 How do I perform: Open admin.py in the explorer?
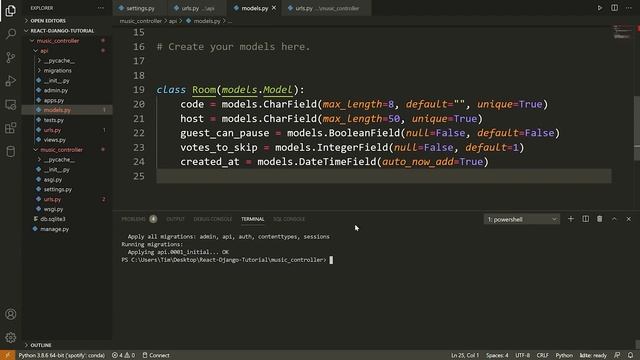[x=56, y=90]
